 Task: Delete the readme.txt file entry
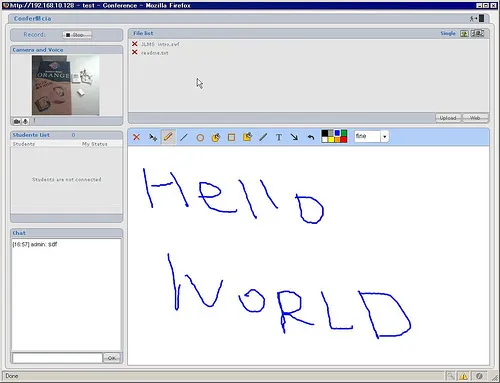click(x=135, y=52)
